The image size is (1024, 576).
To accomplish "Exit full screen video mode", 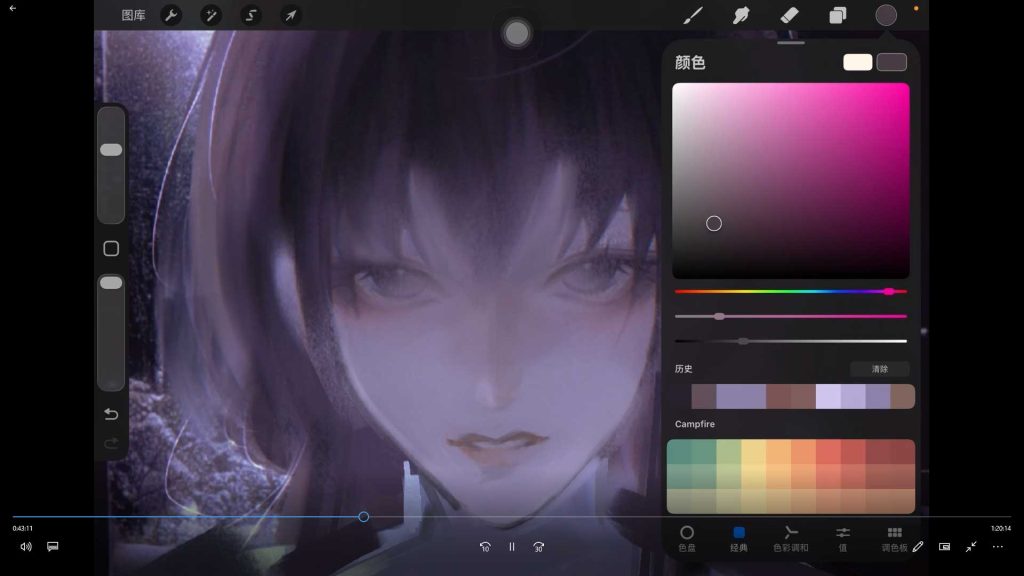I will [971, 547].
